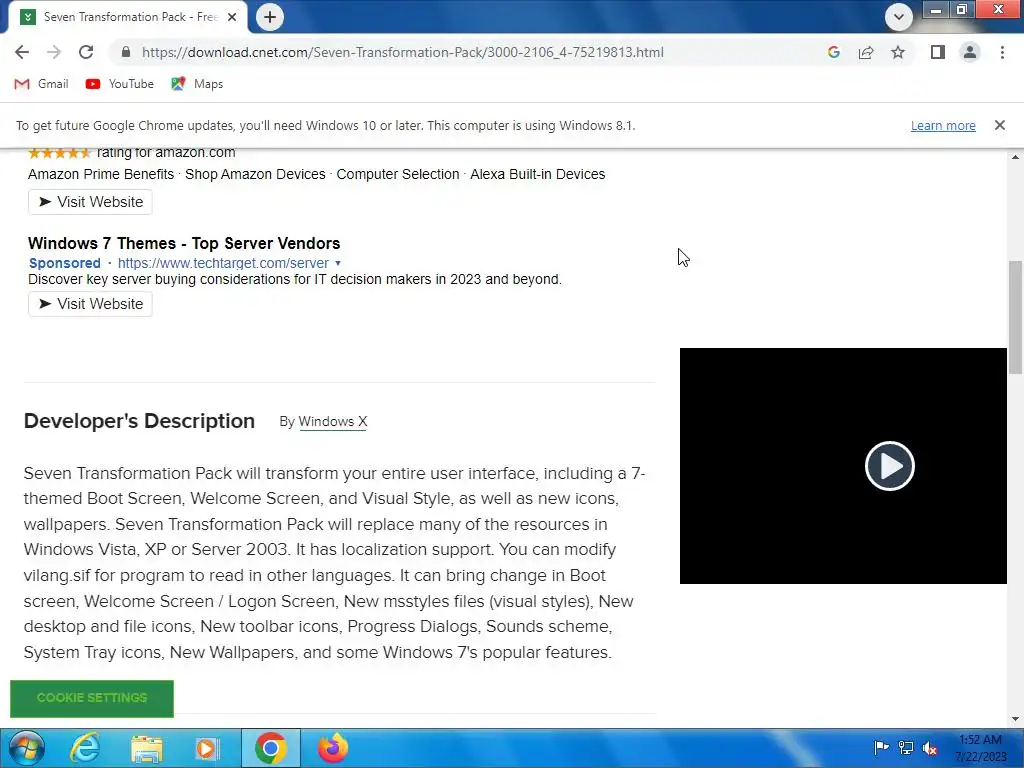Open Chrome's three-dot menu
This screenshot has height=768, width=1024.
(1002, 52)
